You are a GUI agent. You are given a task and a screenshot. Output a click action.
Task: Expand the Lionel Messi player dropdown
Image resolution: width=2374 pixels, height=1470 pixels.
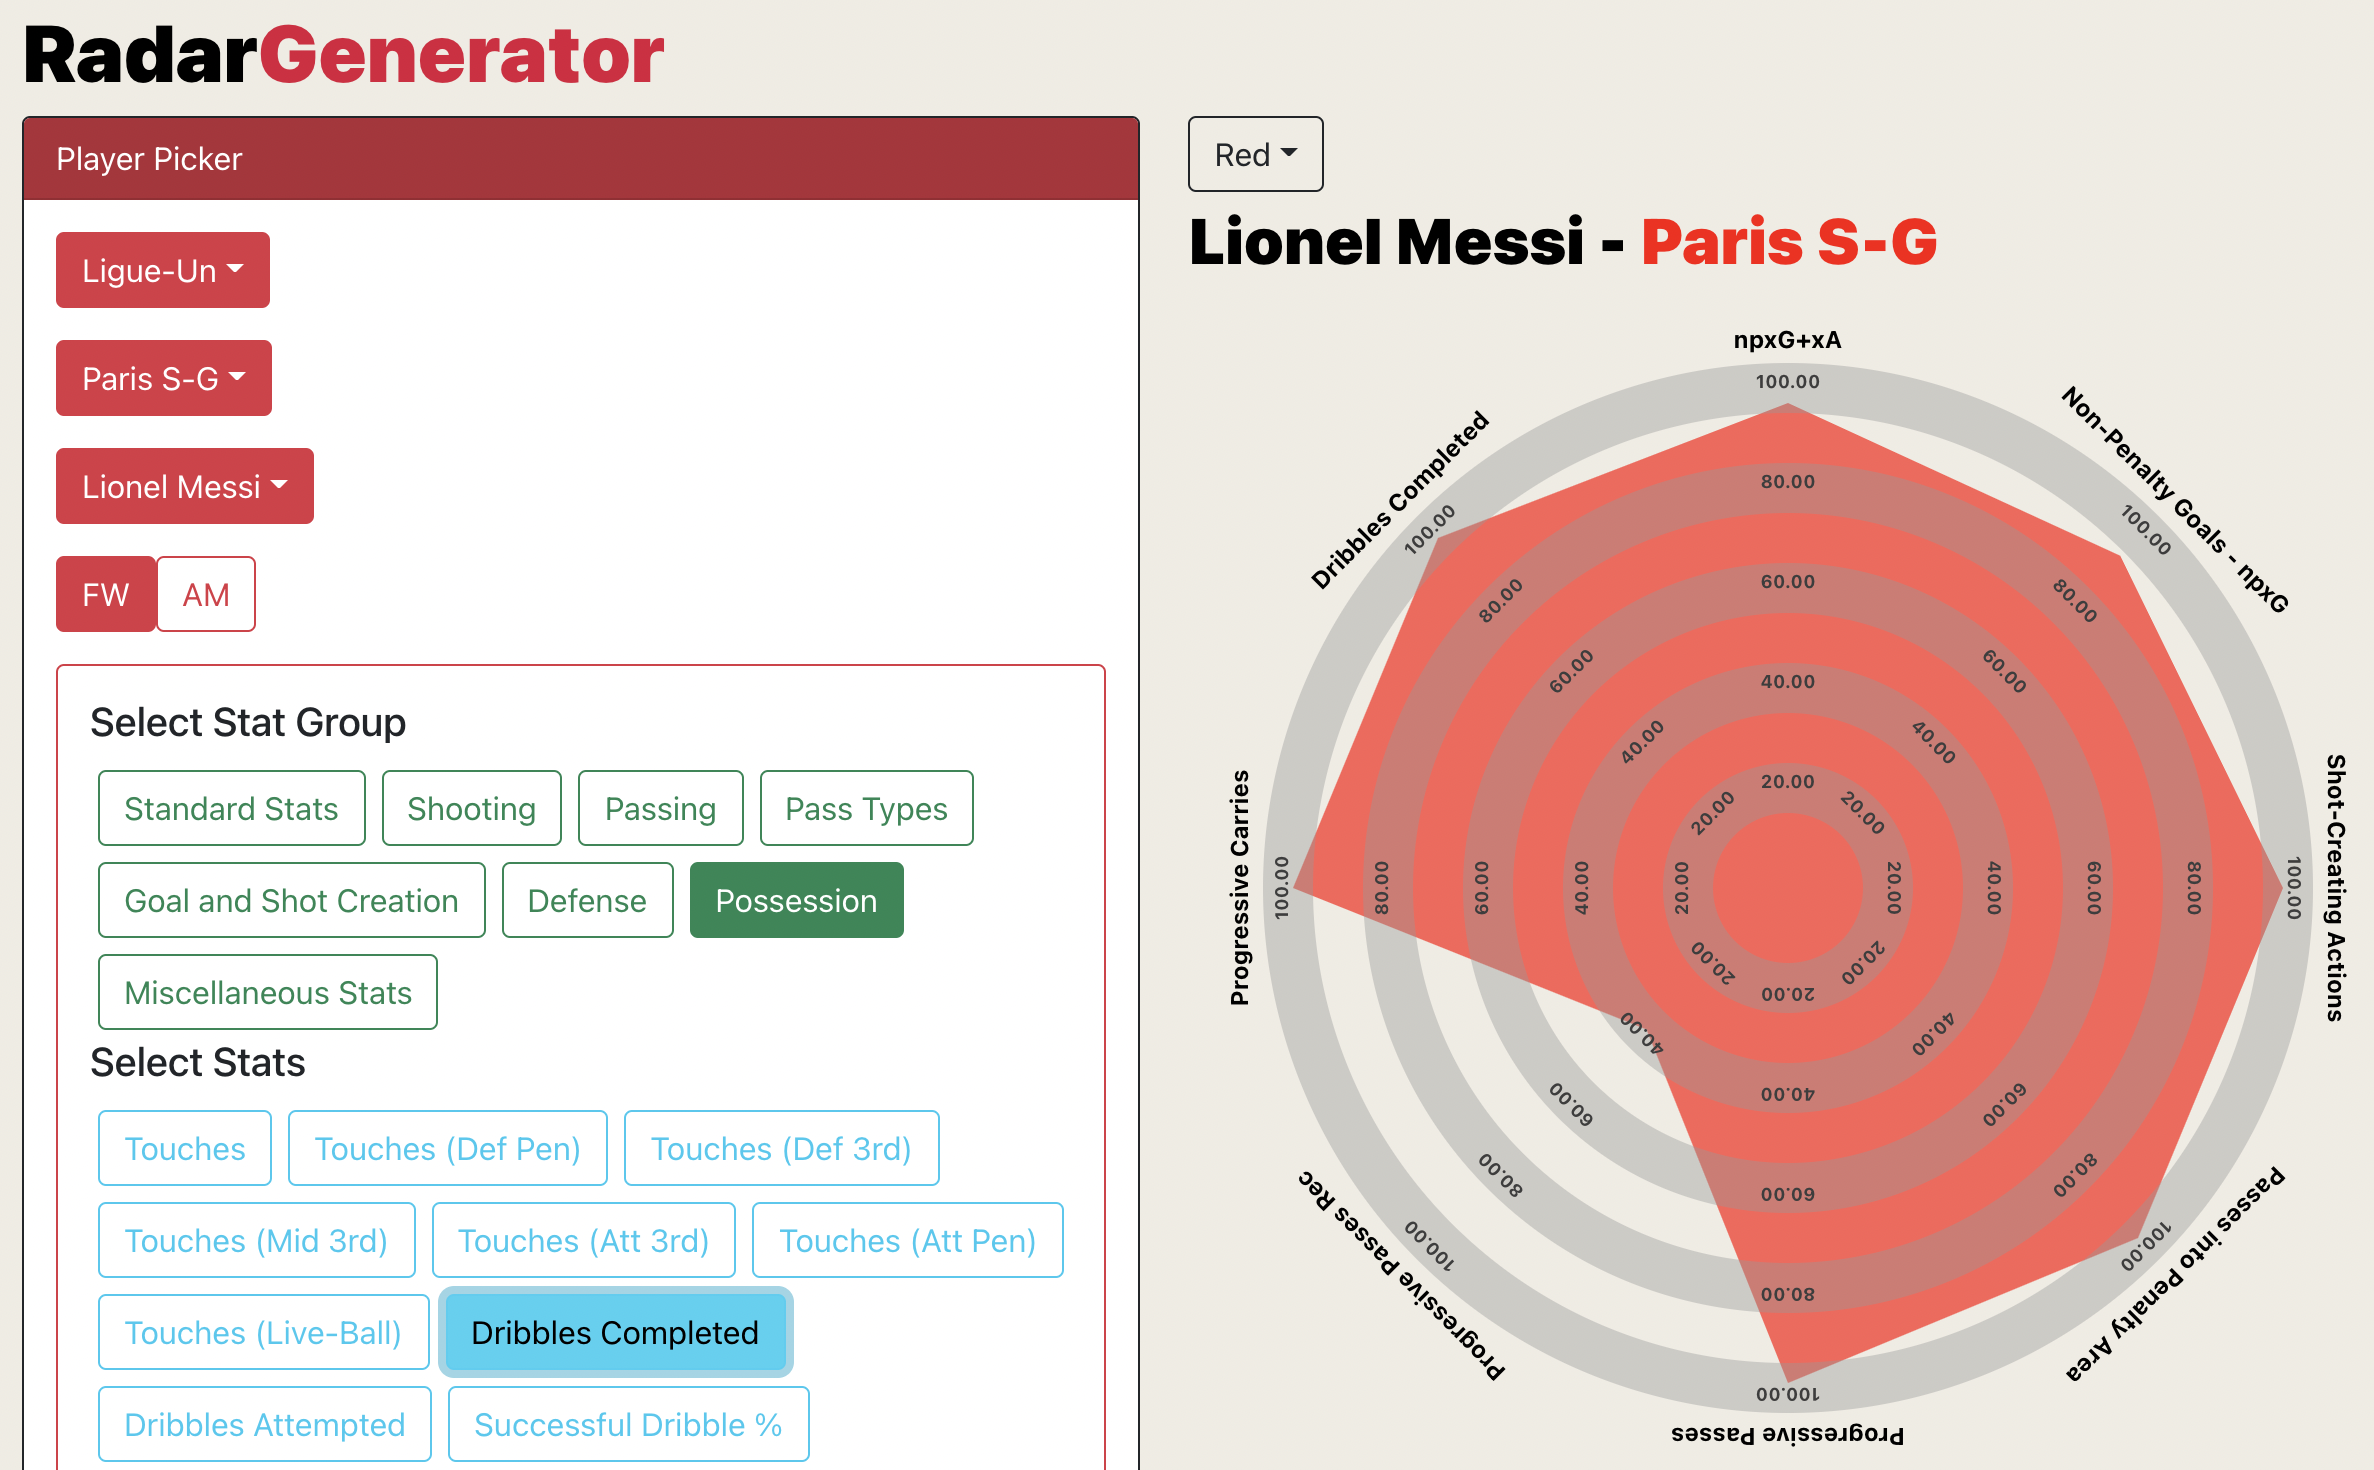(184, 486)
